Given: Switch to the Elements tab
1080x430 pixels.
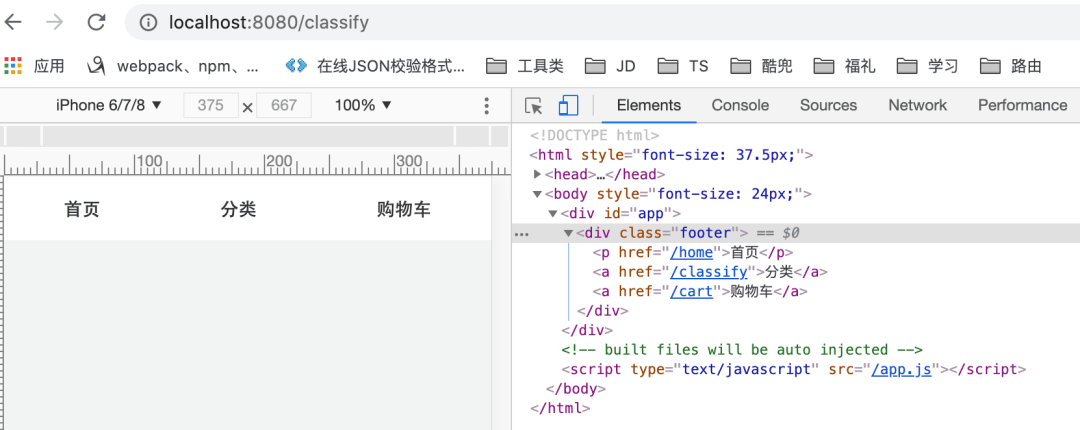Looking at the screenshot, I should (649, 105).
